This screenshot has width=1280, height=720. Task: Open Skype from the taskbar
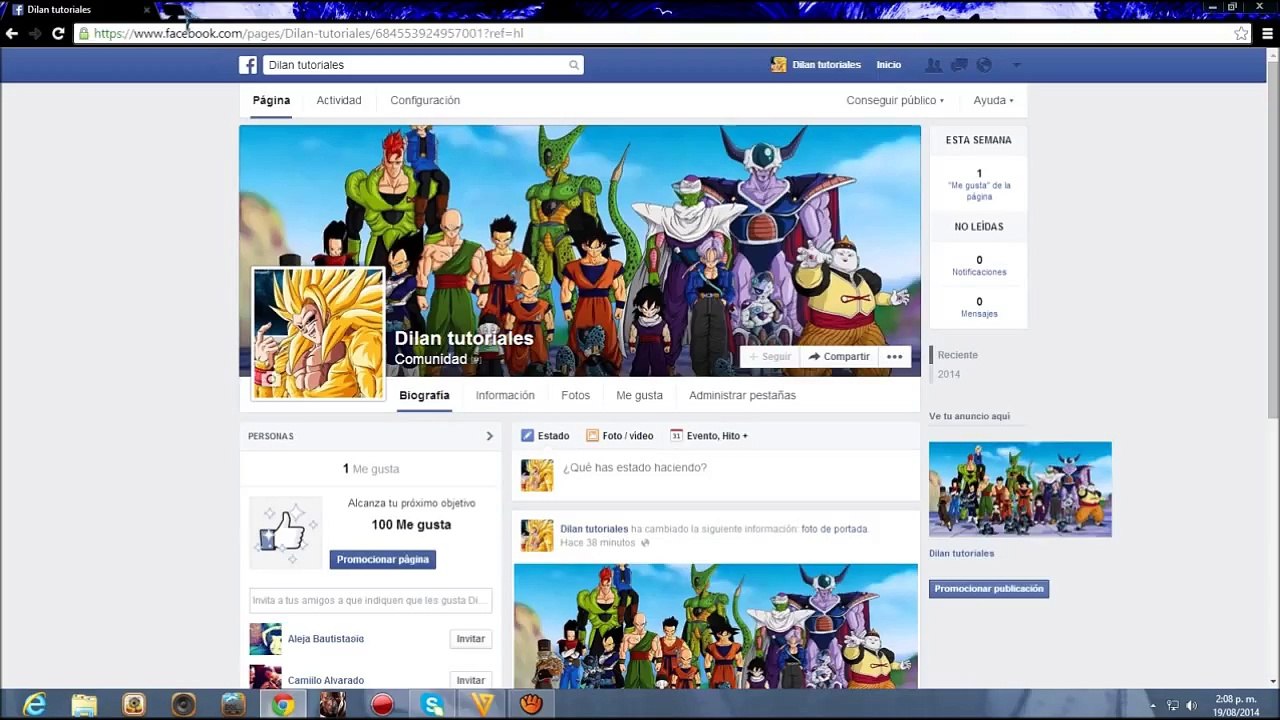pos(433,705)
